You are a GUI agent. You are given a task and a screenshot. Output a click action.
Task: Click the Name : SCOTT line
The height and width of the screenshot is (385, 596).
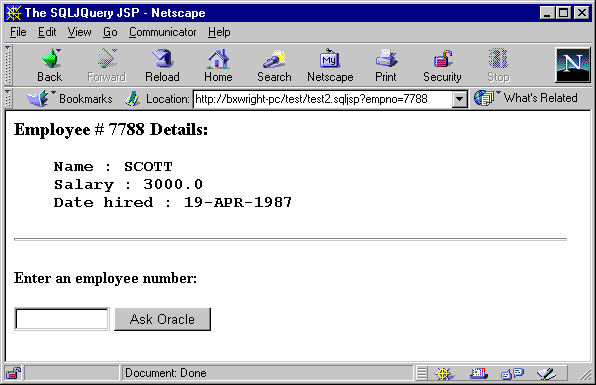coord(113,166)
